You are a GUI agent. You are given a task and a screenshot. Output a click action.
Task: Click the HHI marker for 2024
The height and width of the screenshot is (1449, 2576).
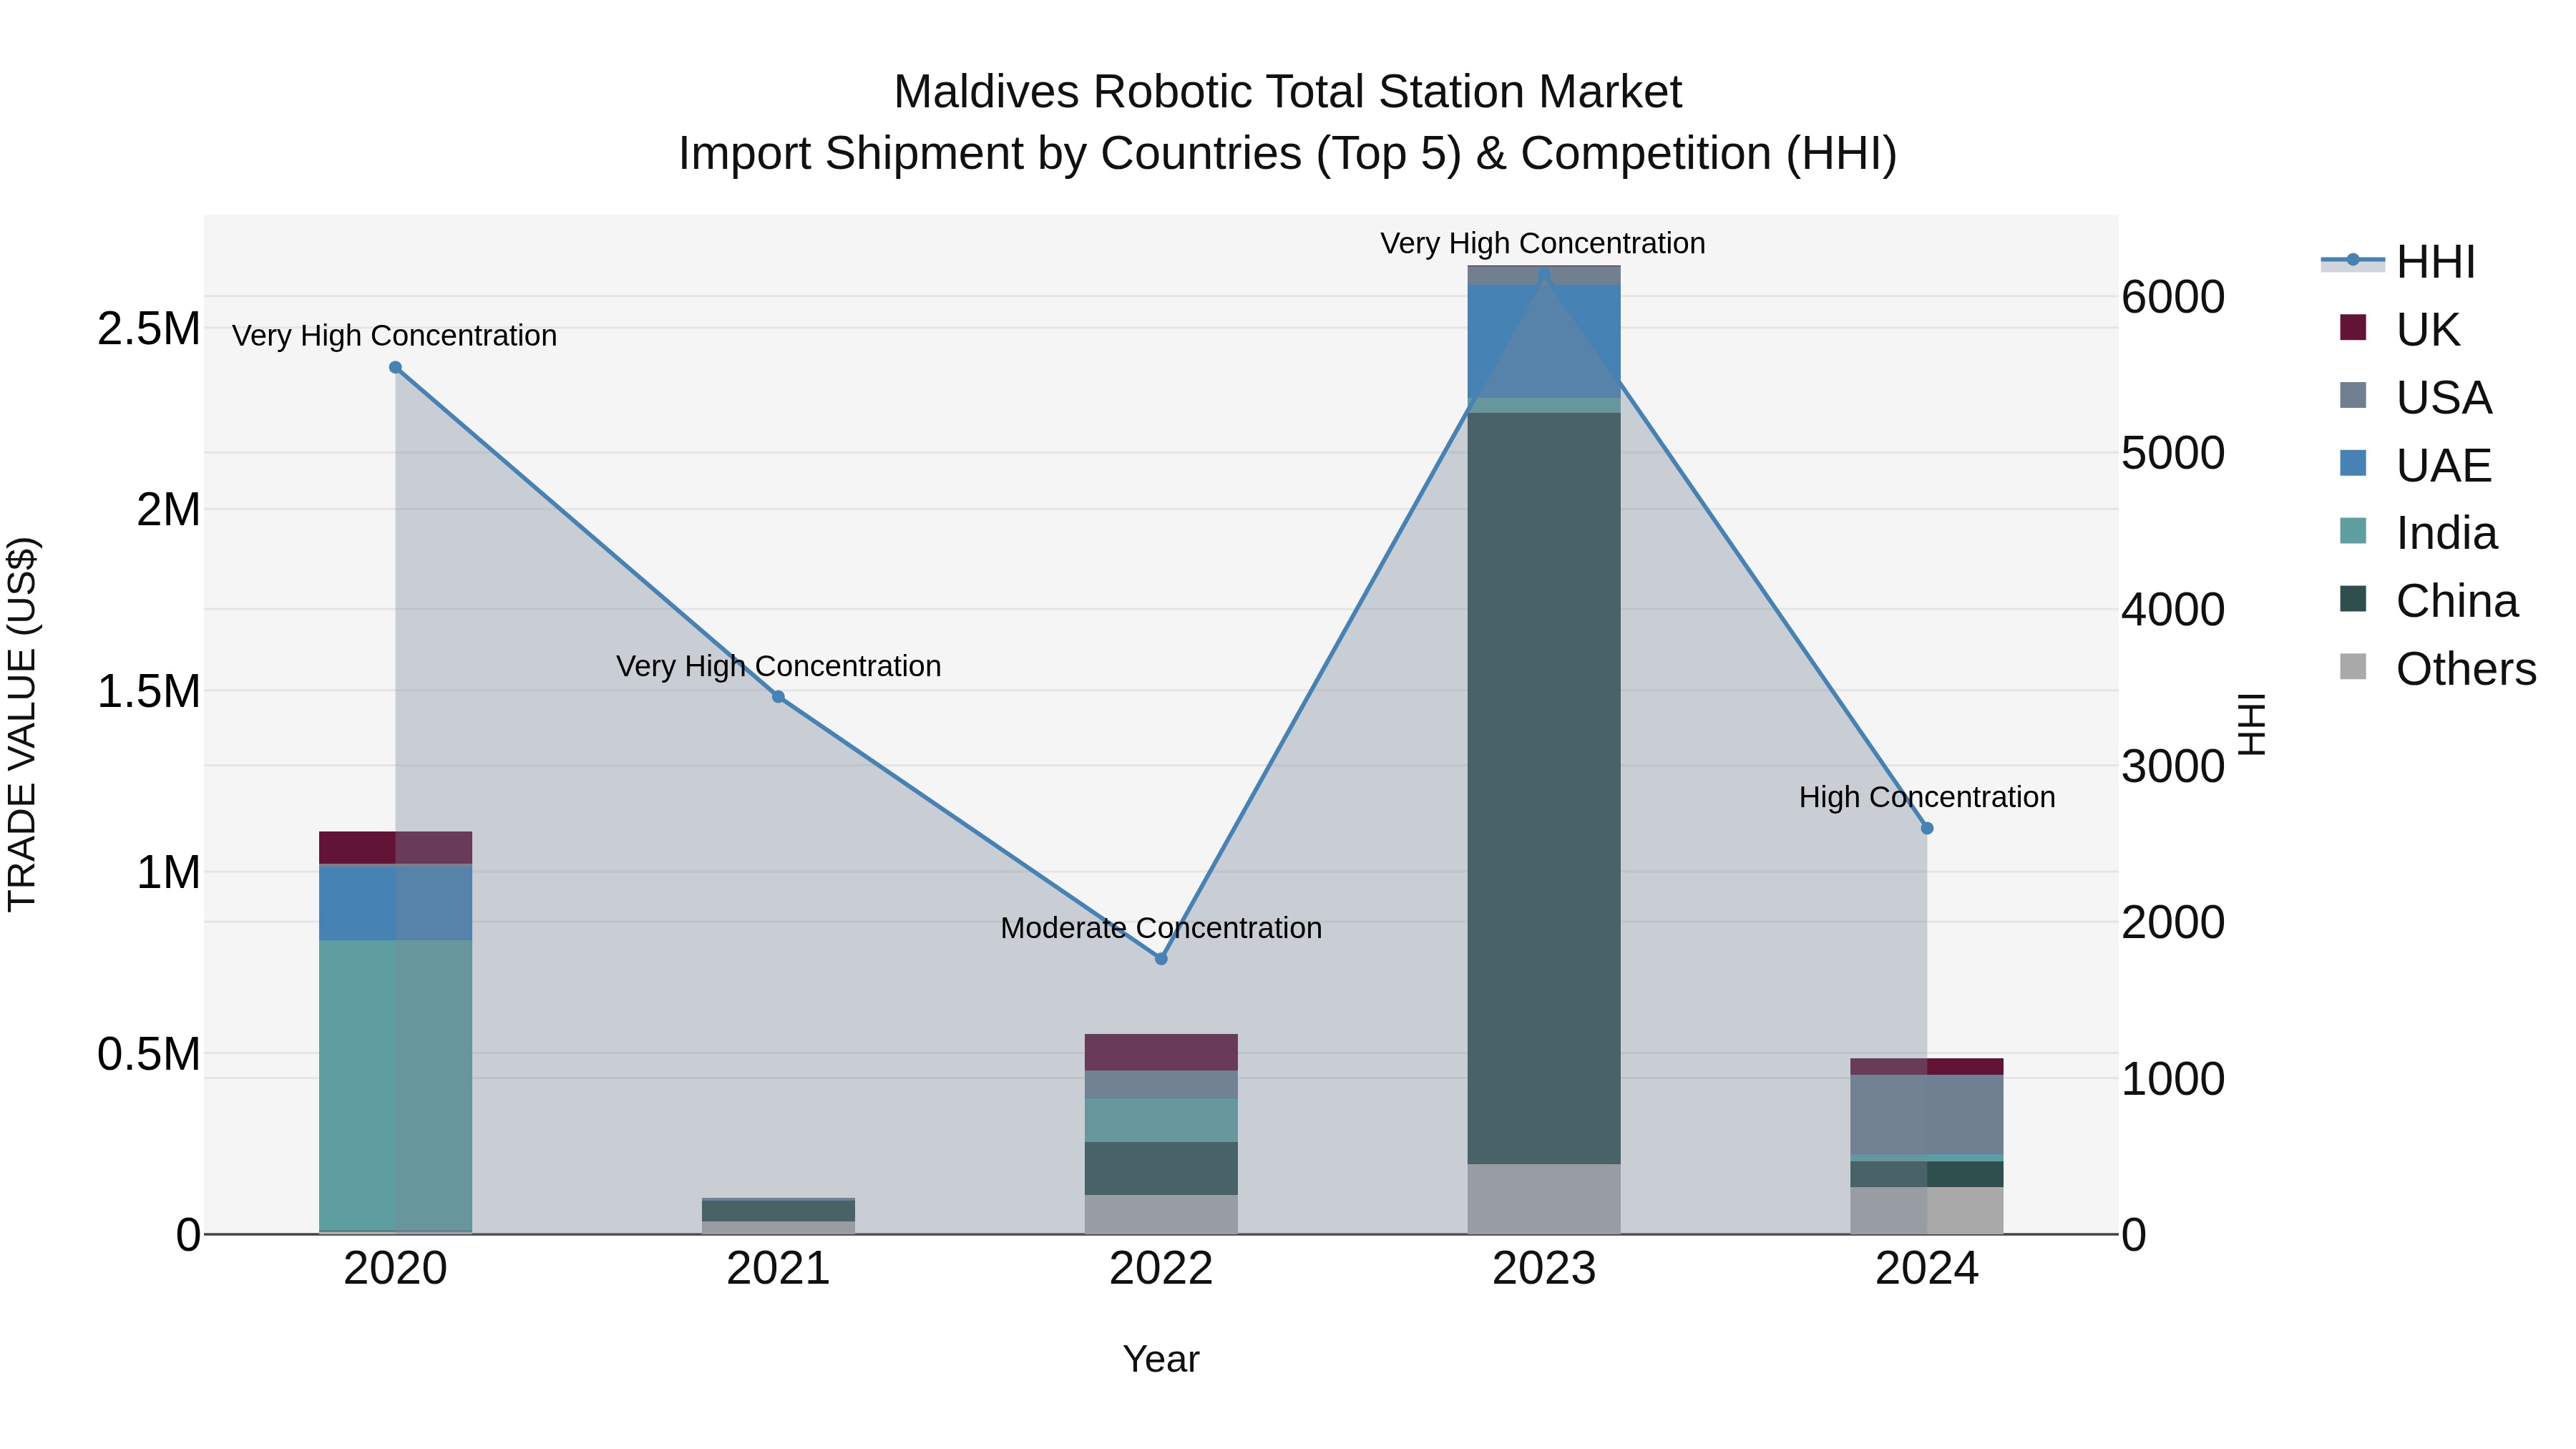[1927, 828]
